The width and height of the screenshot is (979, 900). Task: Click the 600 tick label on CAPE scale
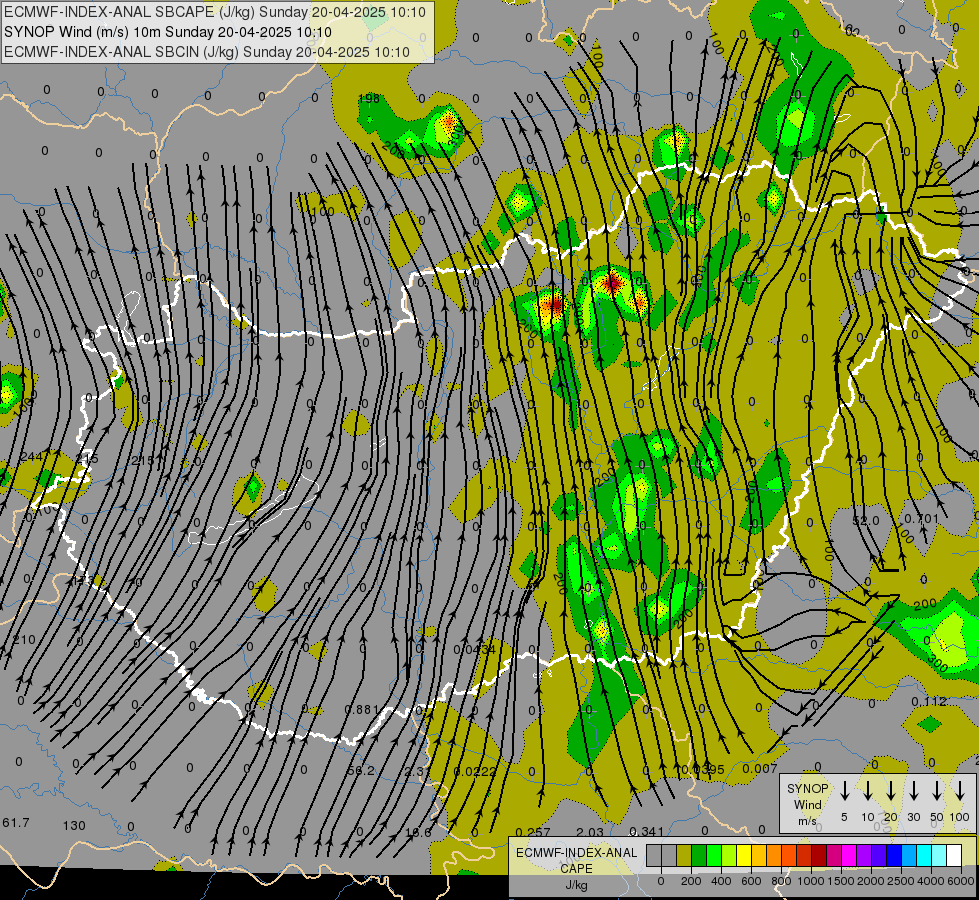click(x=751, y=881)
